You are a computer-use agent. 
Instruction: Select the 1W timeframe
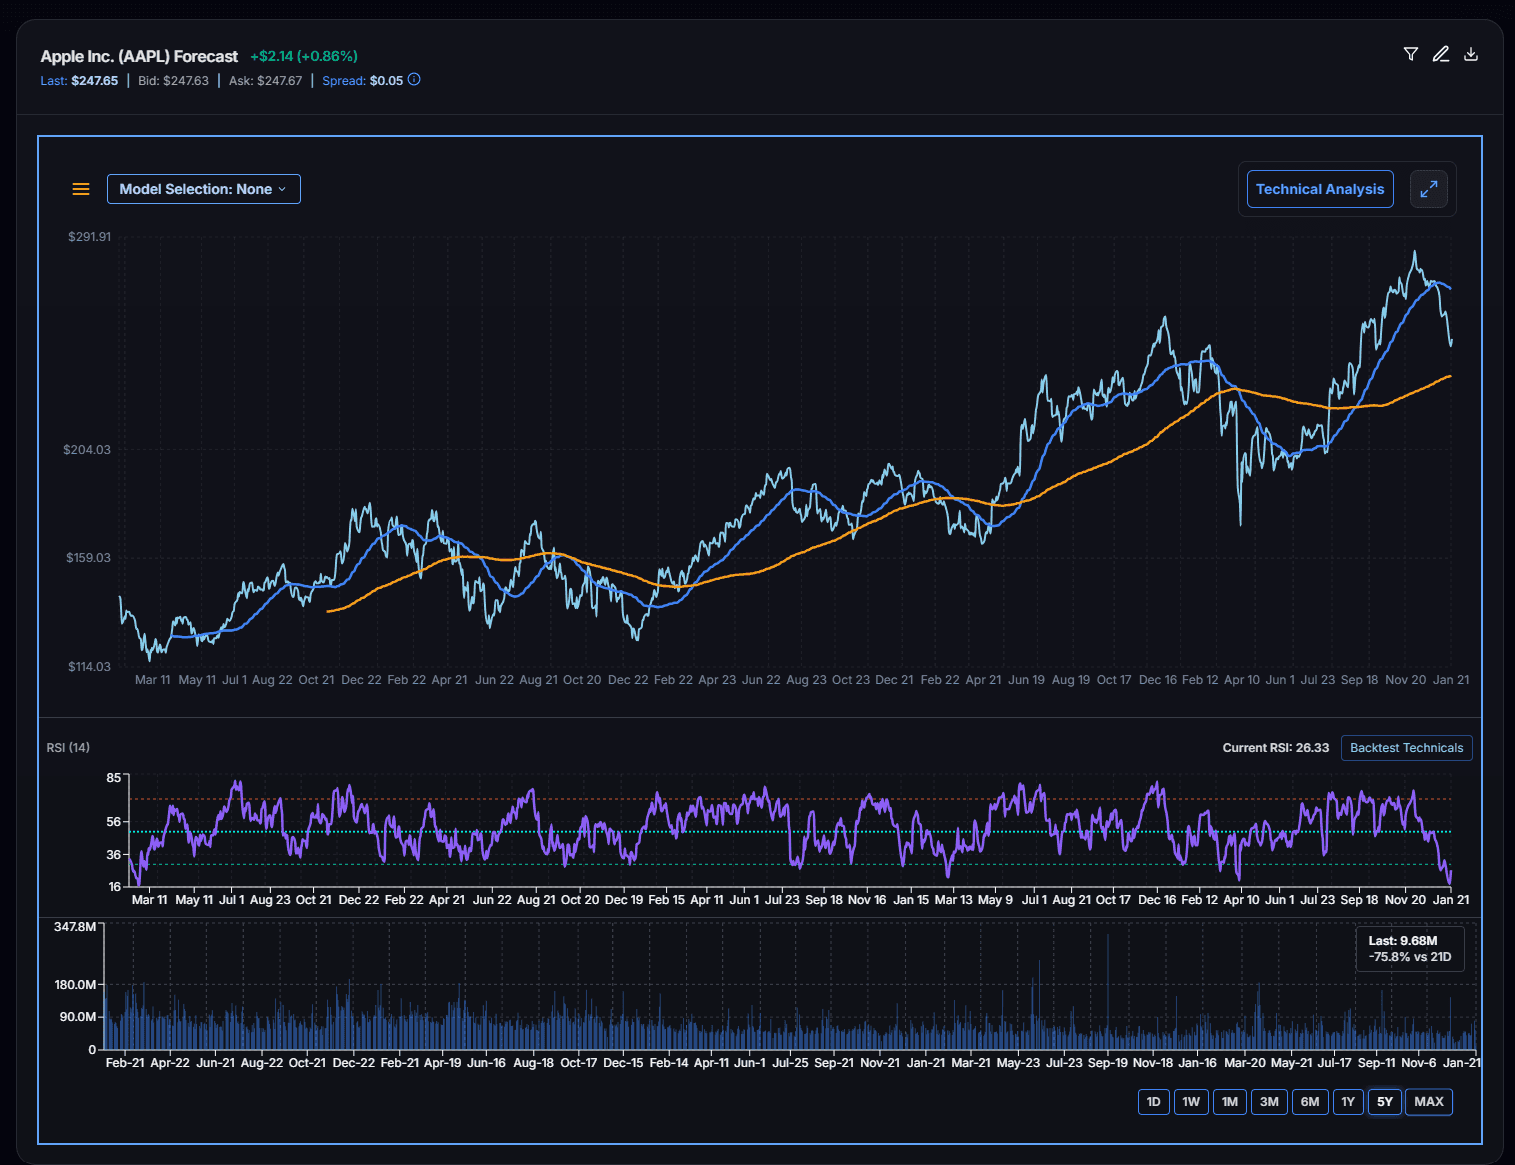point(1191,1101)
